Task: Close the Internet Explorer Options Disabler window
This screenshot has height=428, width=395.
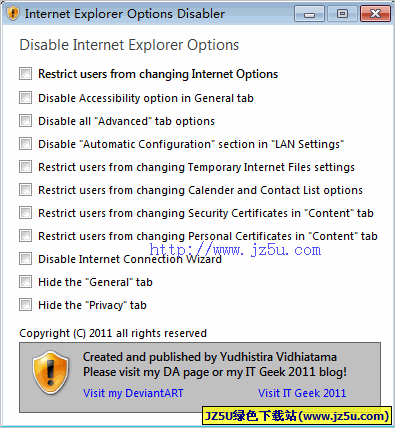Action: point(375,14)
